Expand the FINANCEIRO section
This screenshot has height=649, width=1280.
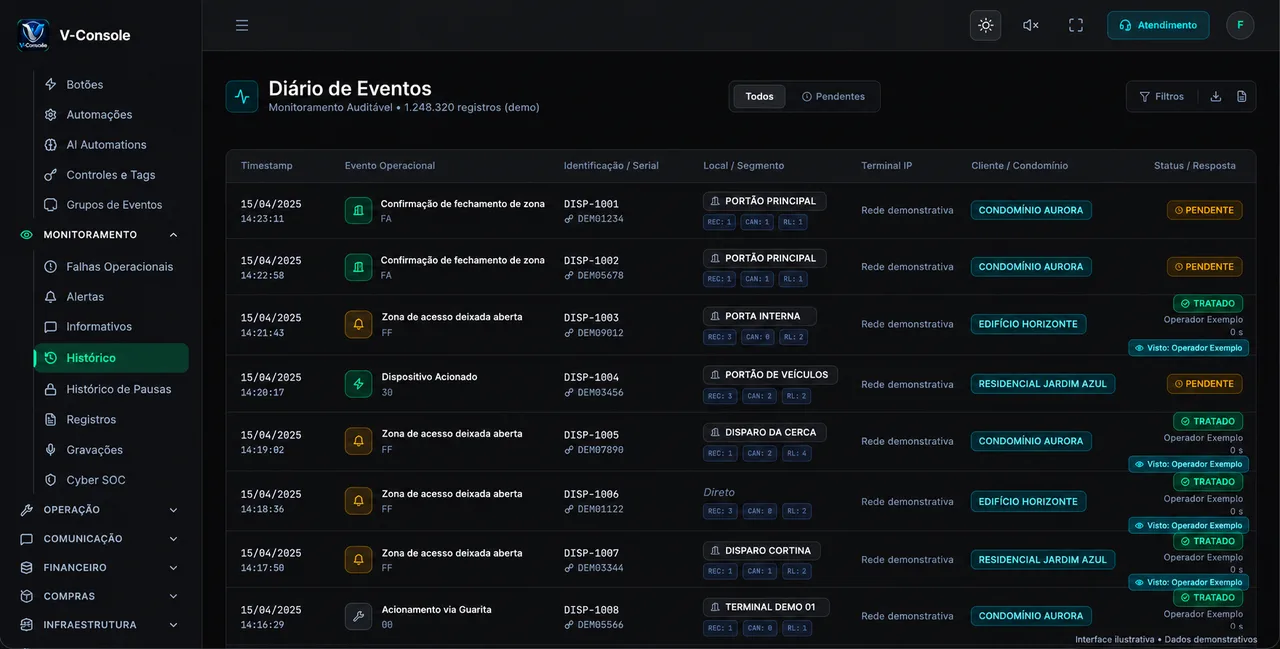pyautogui.click(x=99, y=568)
